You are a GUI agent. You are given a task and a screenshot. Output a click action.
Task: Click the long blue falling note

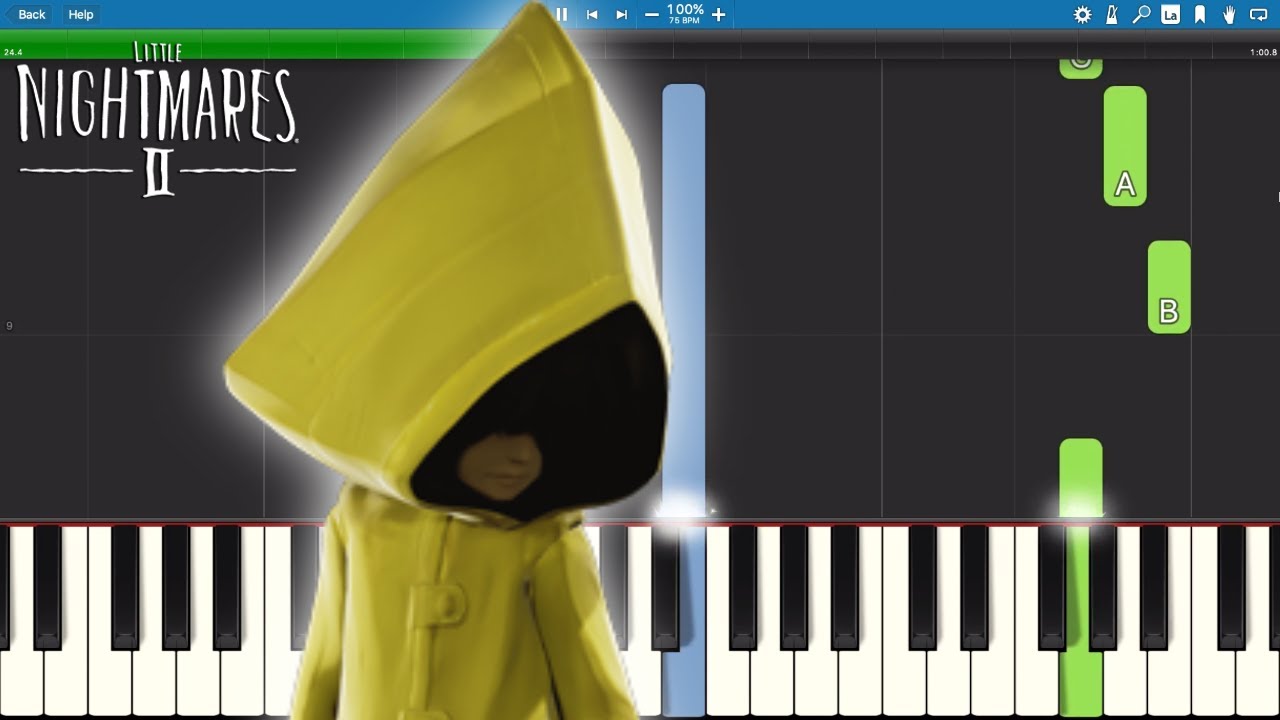[x=684, y=300]
